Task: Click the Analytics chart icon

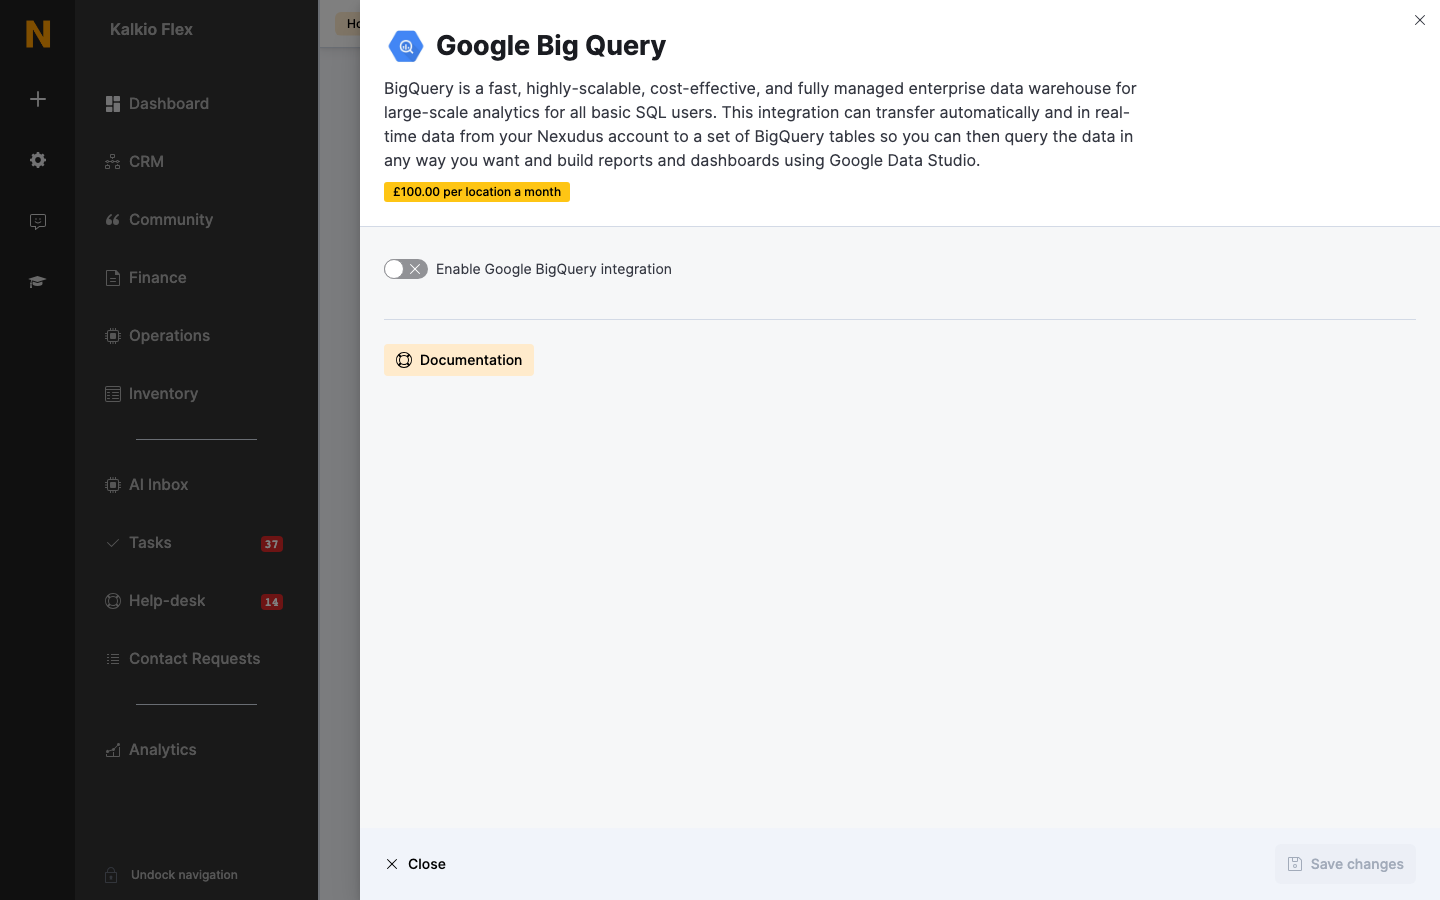Action: (x=113, y=750)
